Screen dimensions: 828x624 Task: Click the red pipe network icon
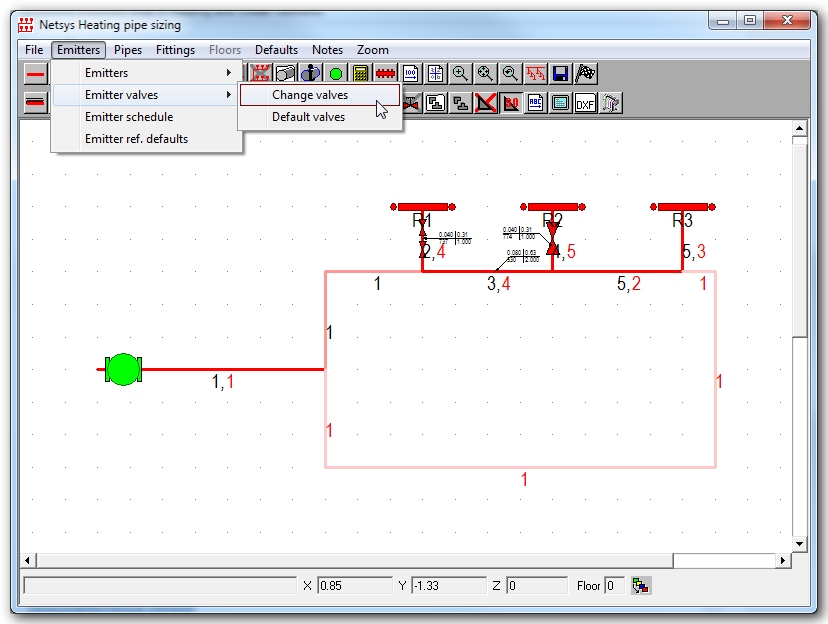pos(535,73)
